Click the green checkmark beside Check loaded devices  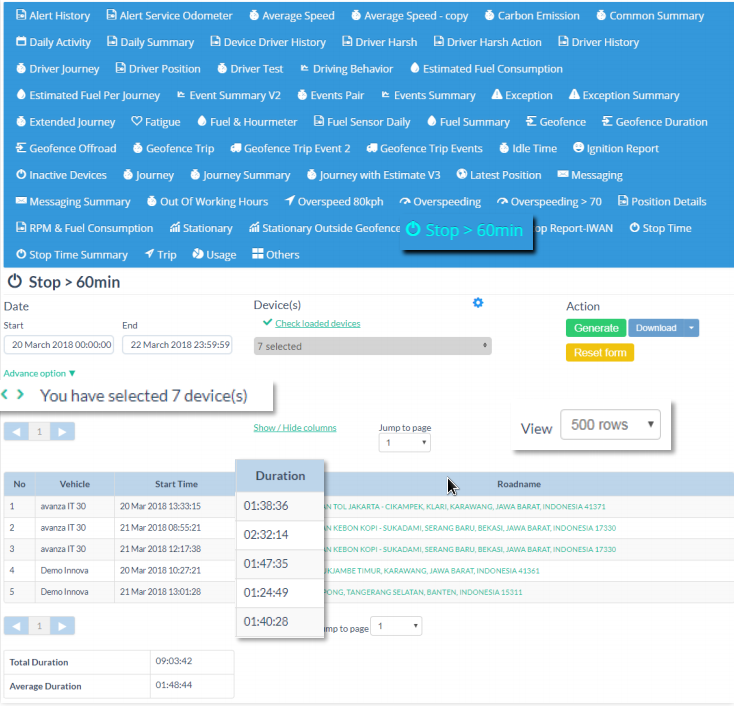point(267,323)
